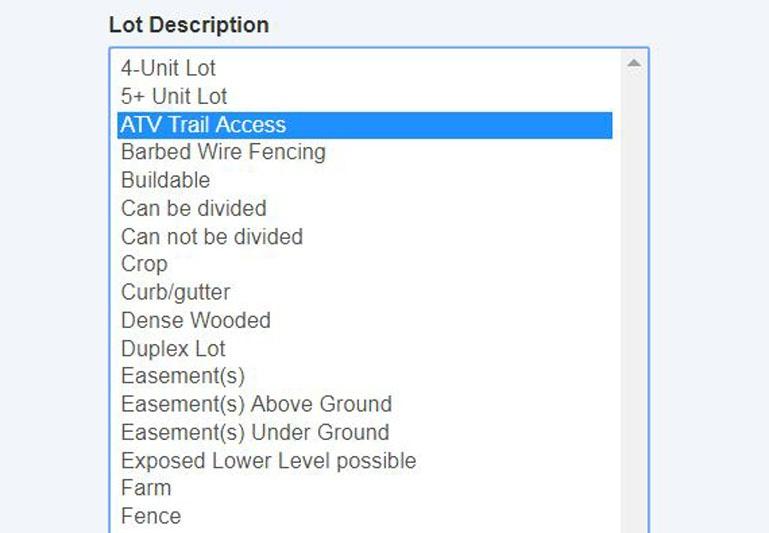
Task: Choose Can not be divided
Action: click(211, 237)
